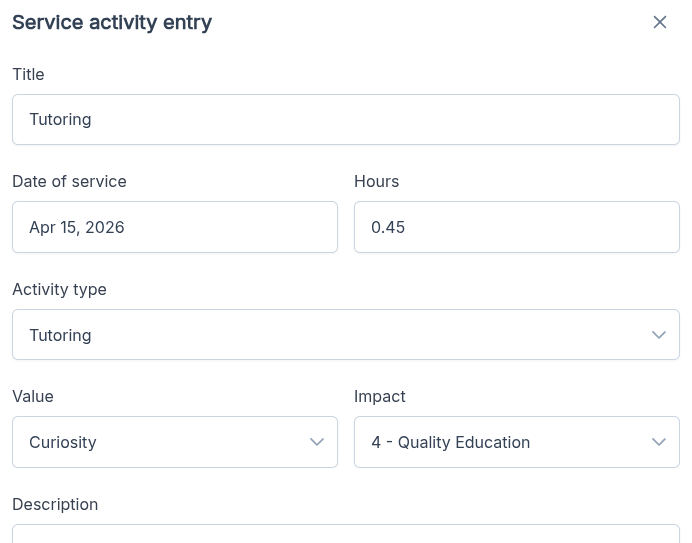Click the chevron arrow in Impact field

click(x=658, y=442)
